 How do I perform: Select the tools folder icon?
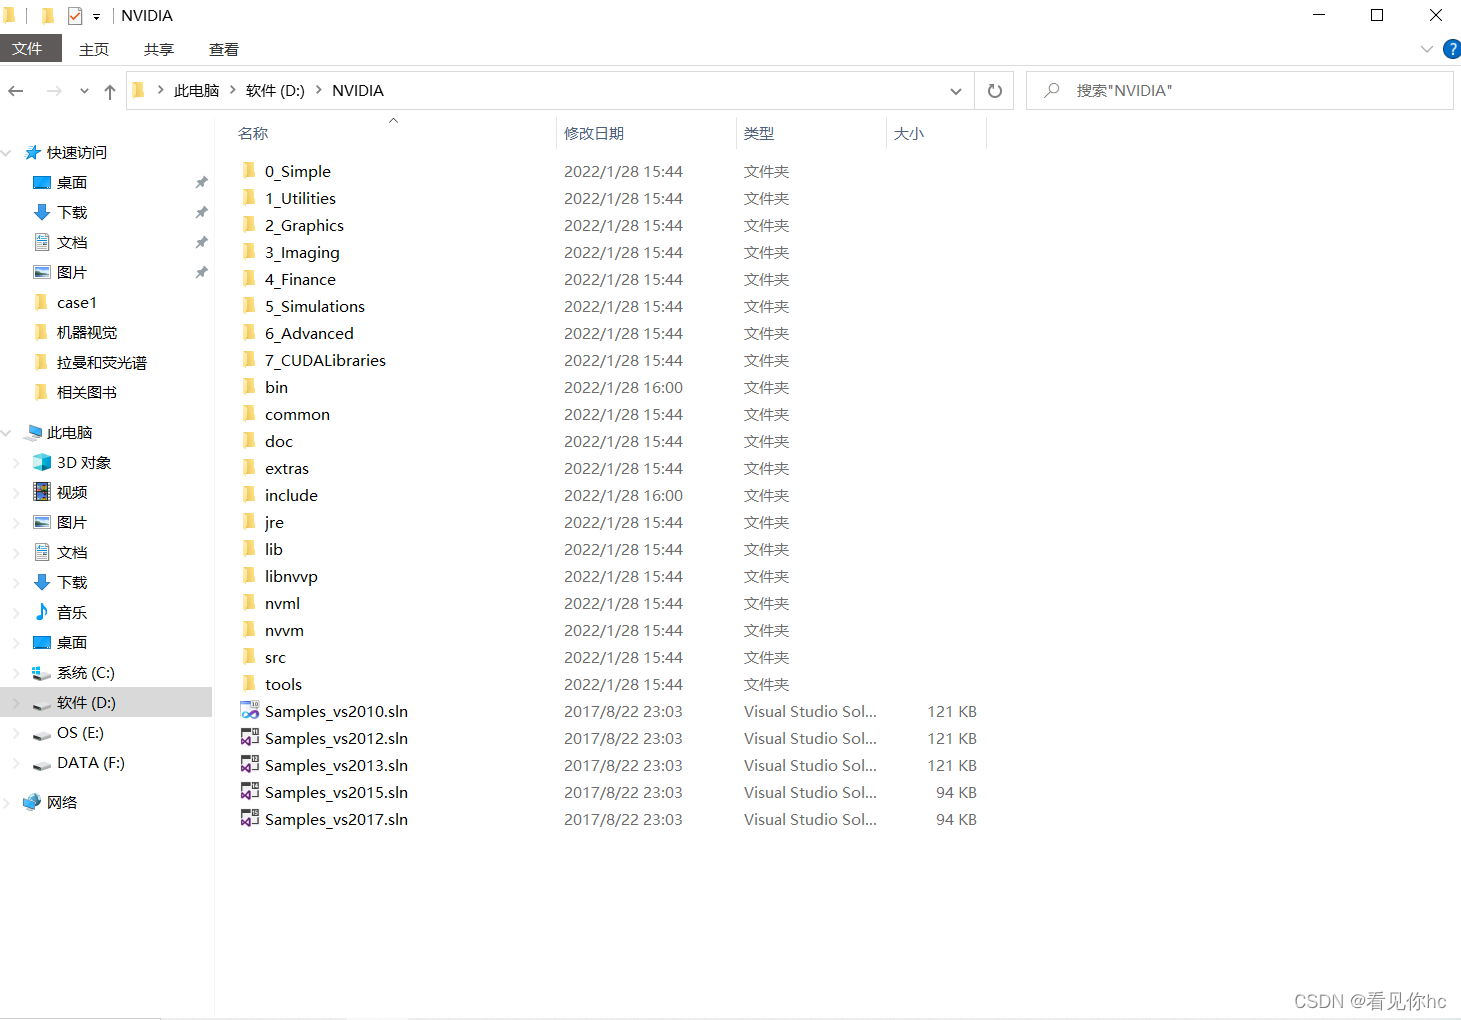(x=249, y=684)
